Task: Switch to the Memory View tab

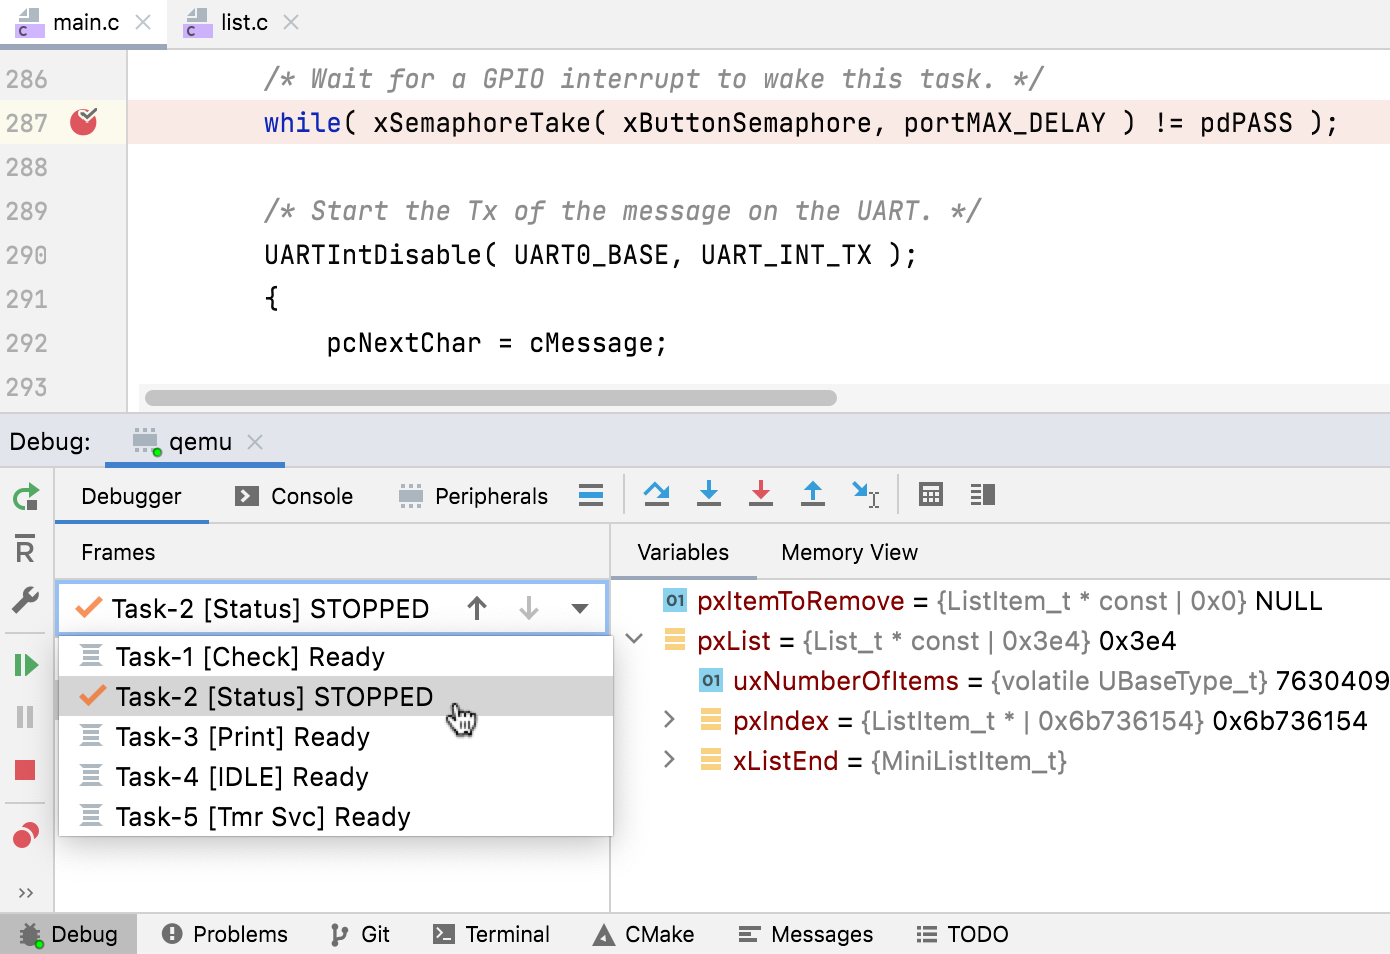Action: click(x=849, y=552)
